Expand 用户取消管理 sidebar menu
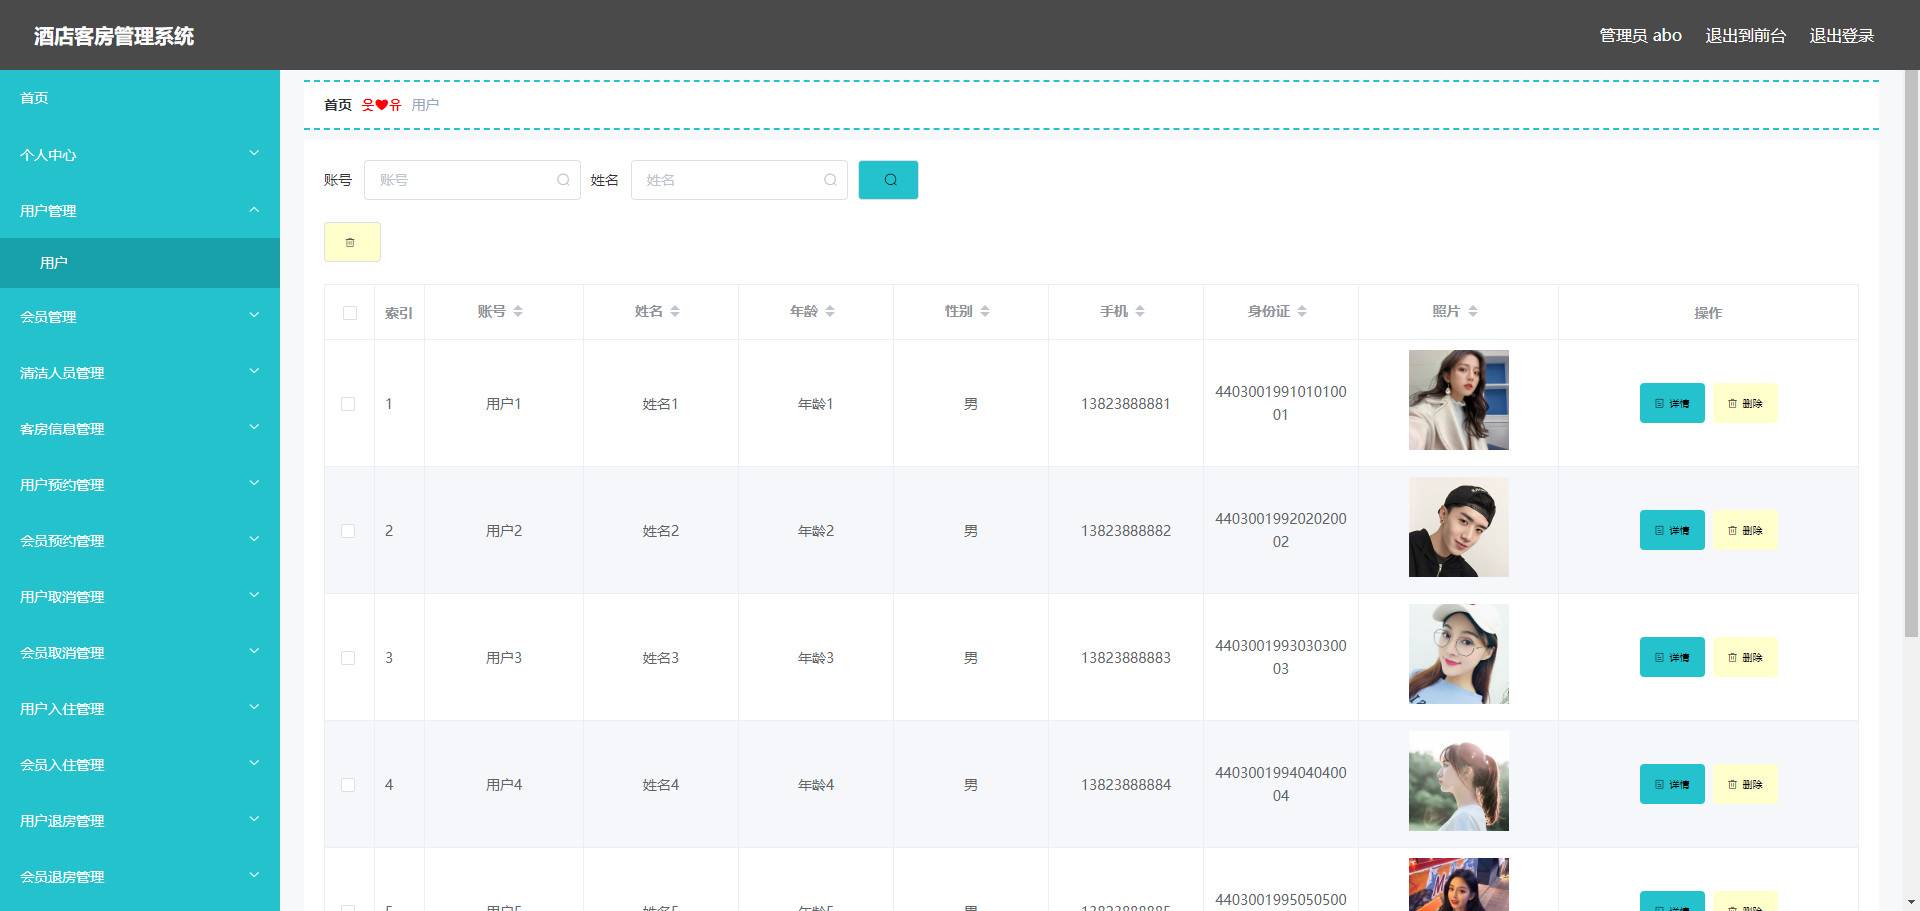1920x911 pixels. click(140, 597)
